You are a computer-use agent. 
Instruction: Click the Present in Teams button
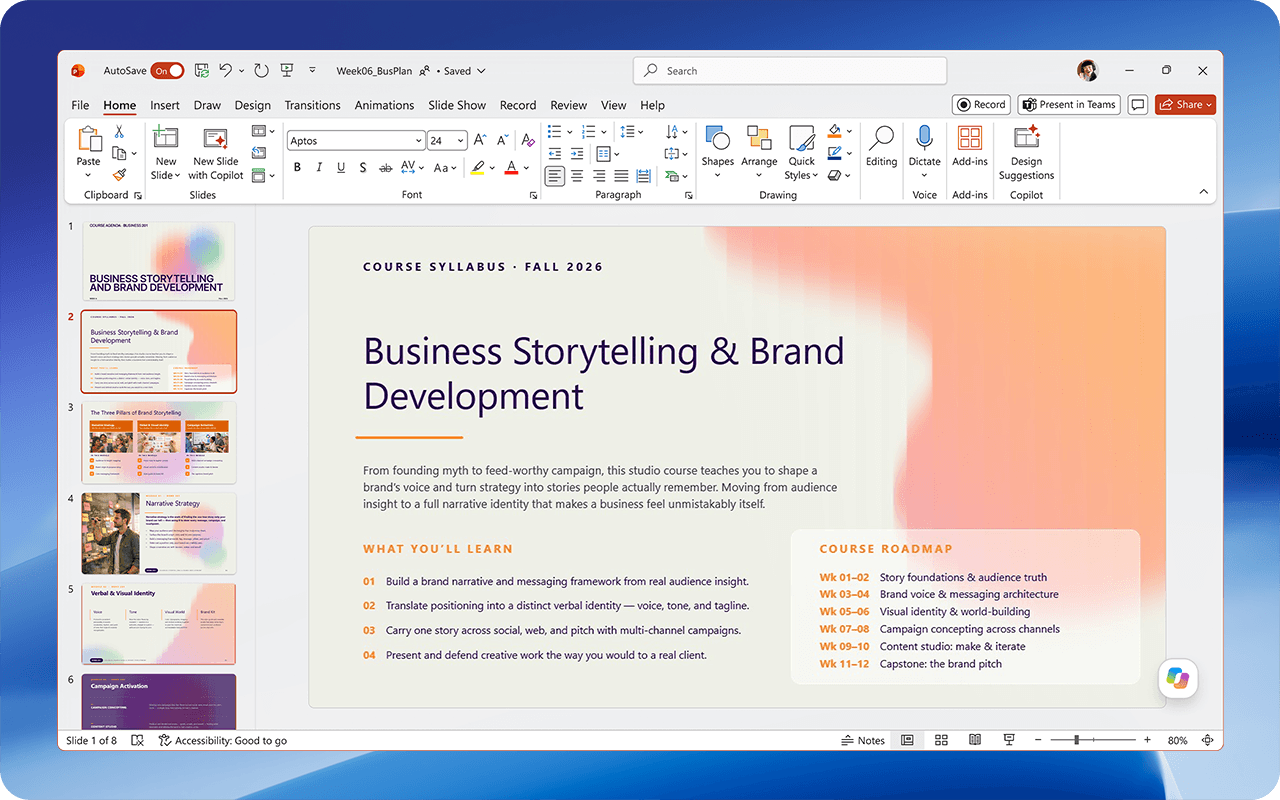[1069, 105]
